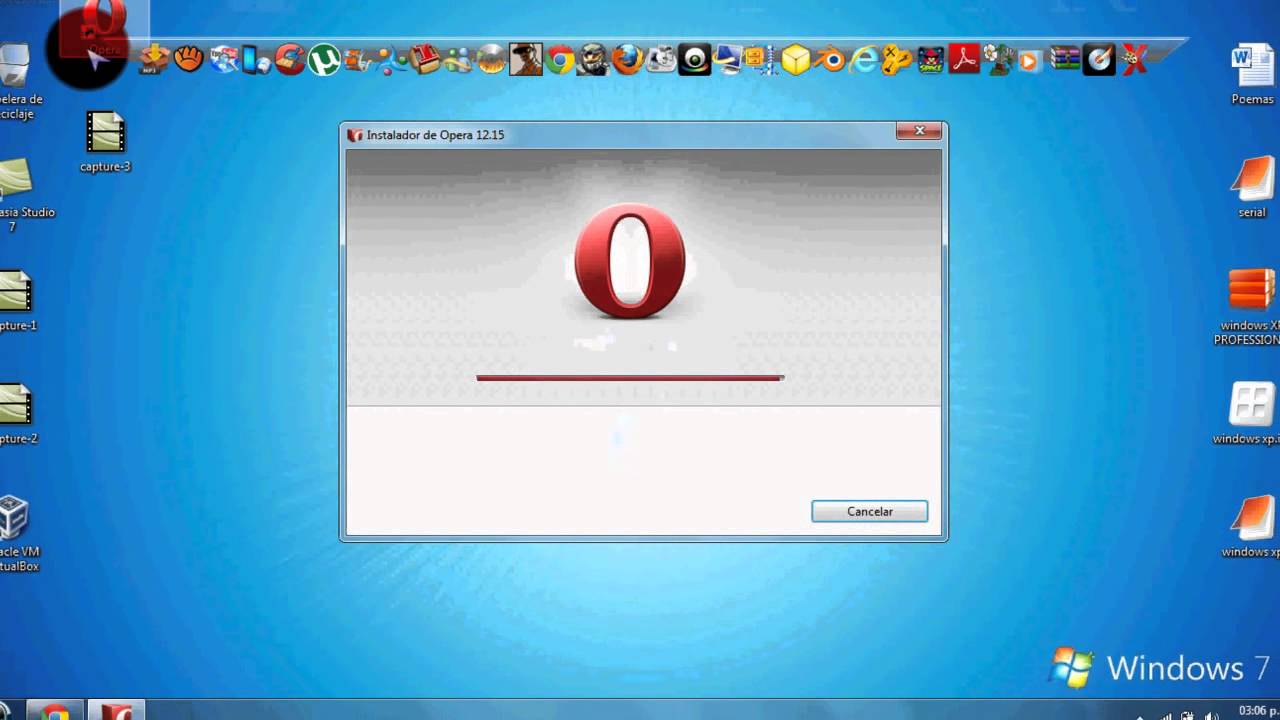Viewport: 1280px width, 720px height.
Task: Open the MP3 downloader dock icon
Action: [x=154, y=60]
